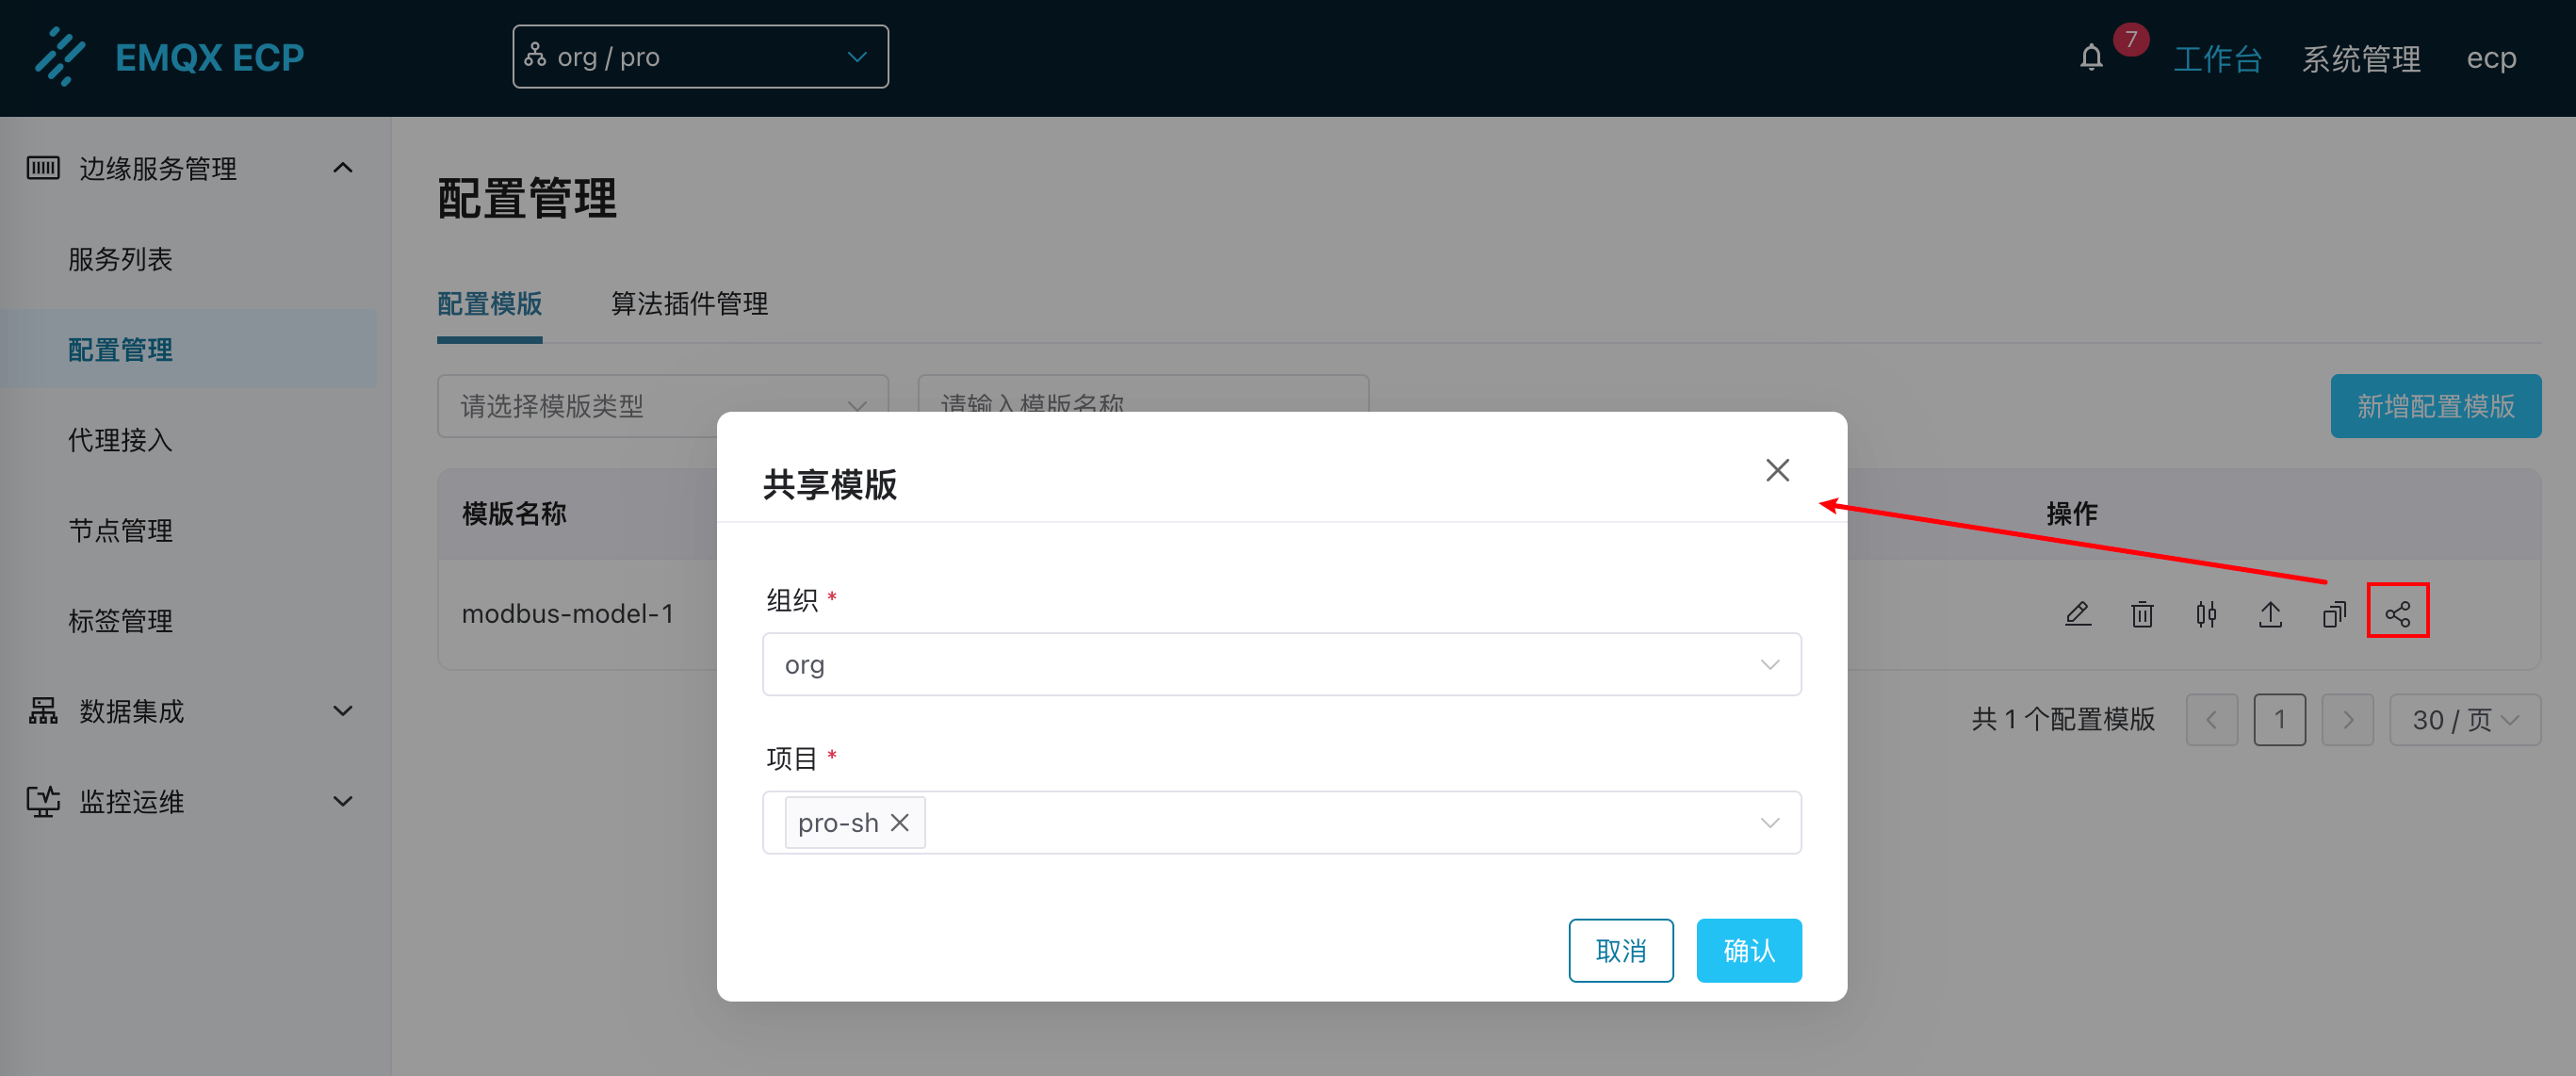Click the 确认 confirm button

pyautogui.click(x=1748, y=950)
